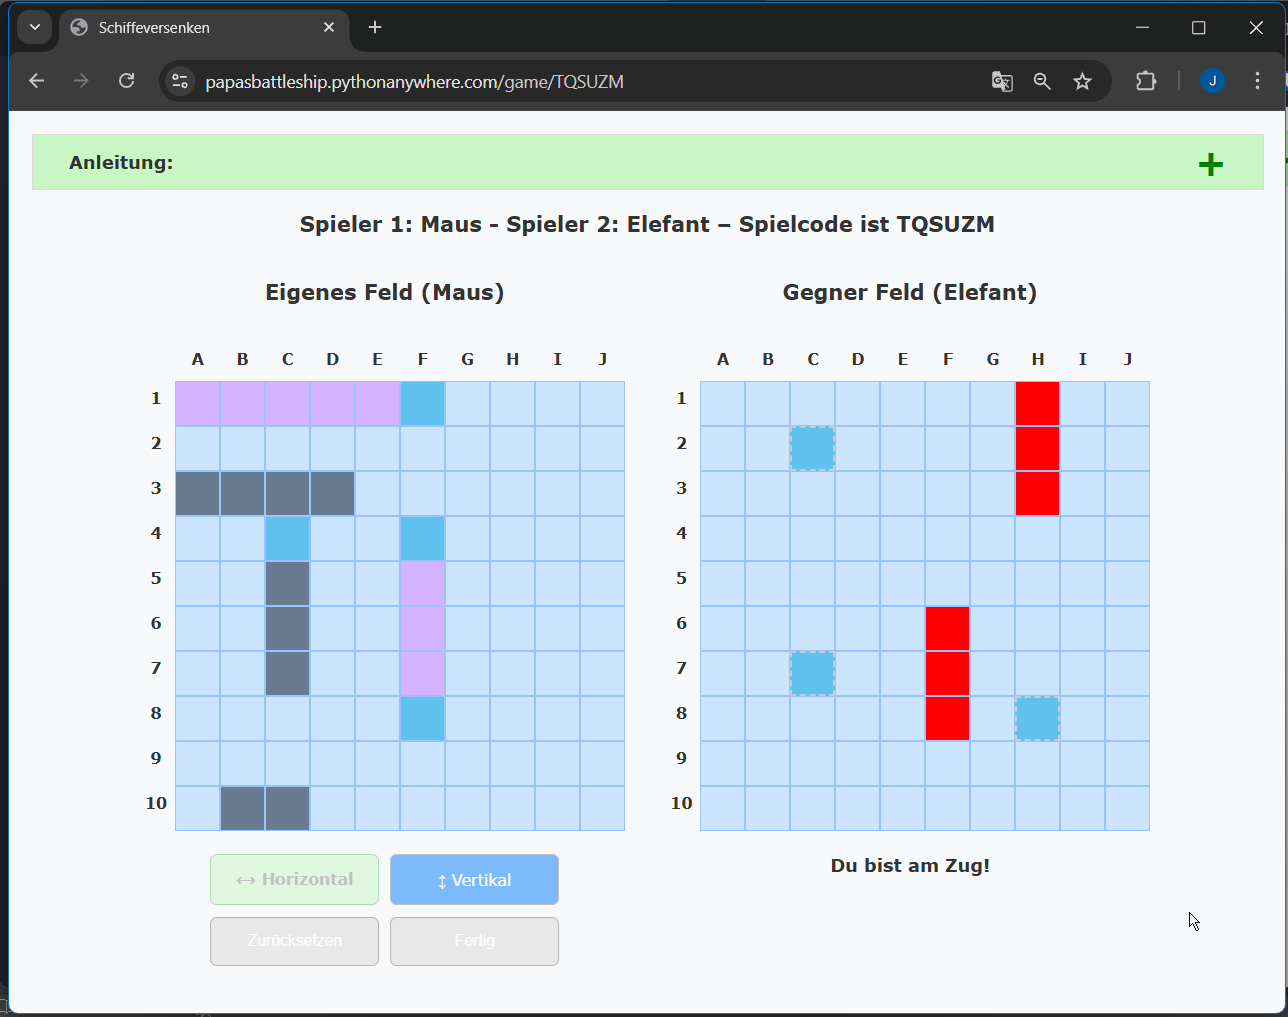Open the profile avatar J
Image resolution: width=1288 pixels, height=1017 pixels.
(x=1212, y=81)
